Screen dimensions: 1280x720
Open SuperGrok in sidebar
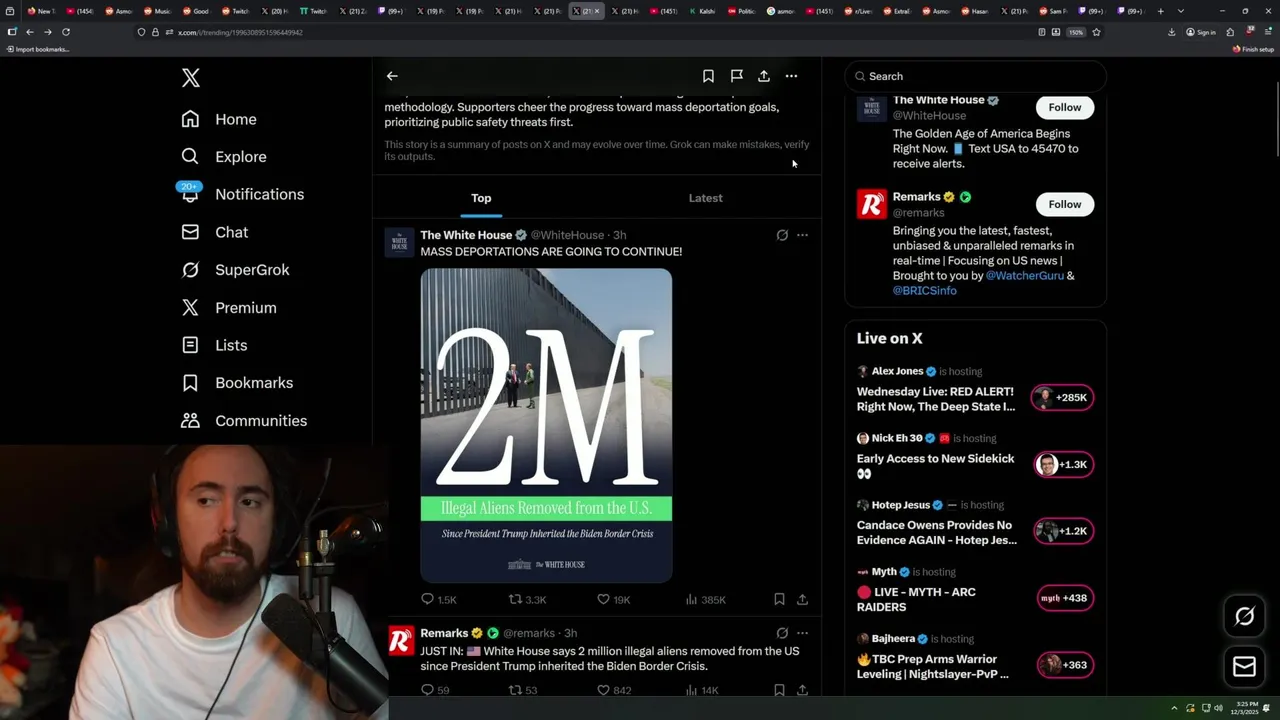click(236, 270)
